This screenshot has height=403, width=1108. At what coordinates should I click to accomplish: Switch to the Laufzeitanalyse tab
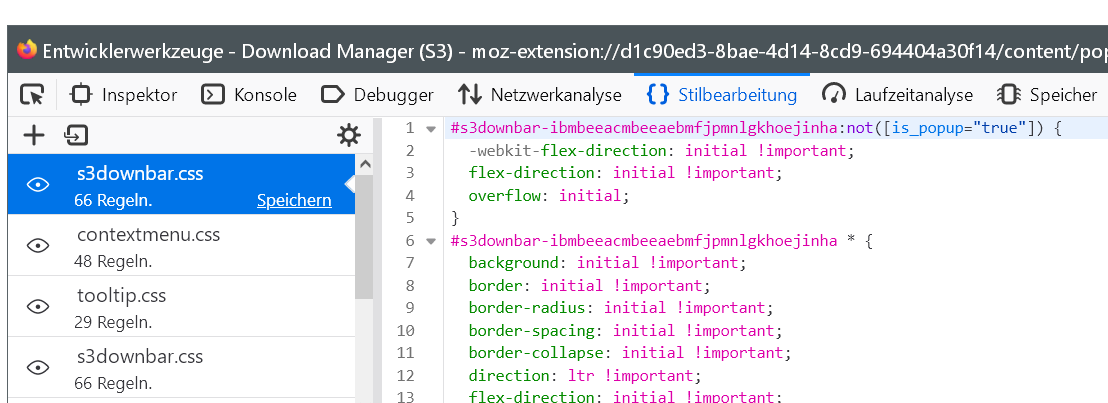(897, 95)
